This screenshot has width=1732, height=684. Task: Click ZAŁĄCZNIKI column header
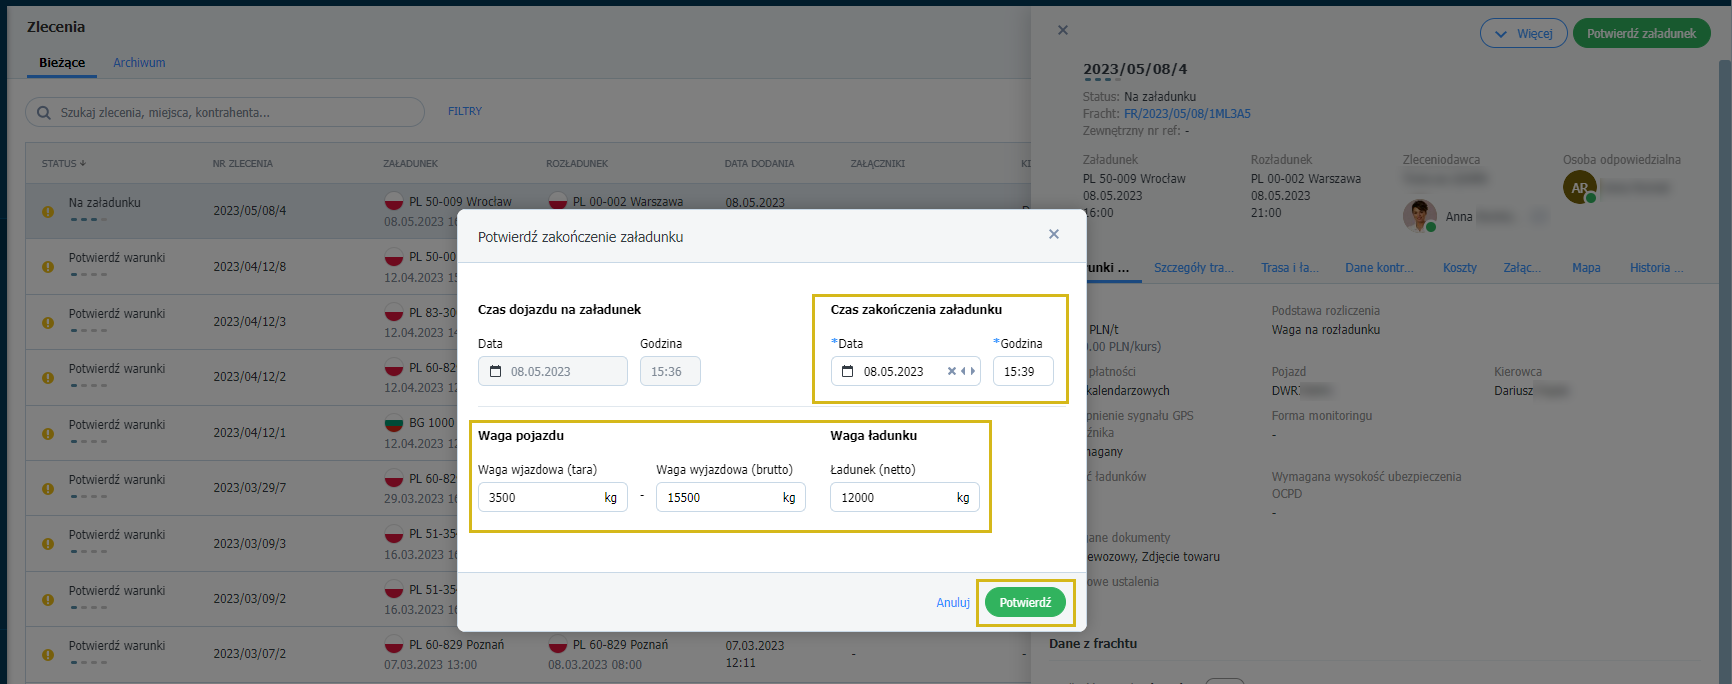[878, 163]
